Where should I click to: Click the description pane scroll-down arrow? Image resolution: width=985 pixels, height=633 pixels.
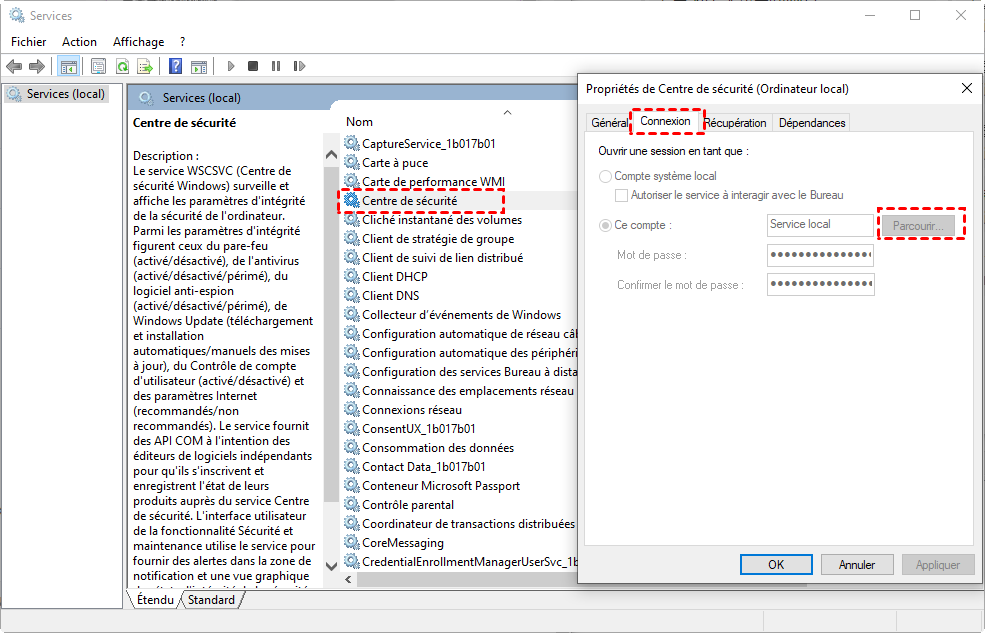point(331,565)
